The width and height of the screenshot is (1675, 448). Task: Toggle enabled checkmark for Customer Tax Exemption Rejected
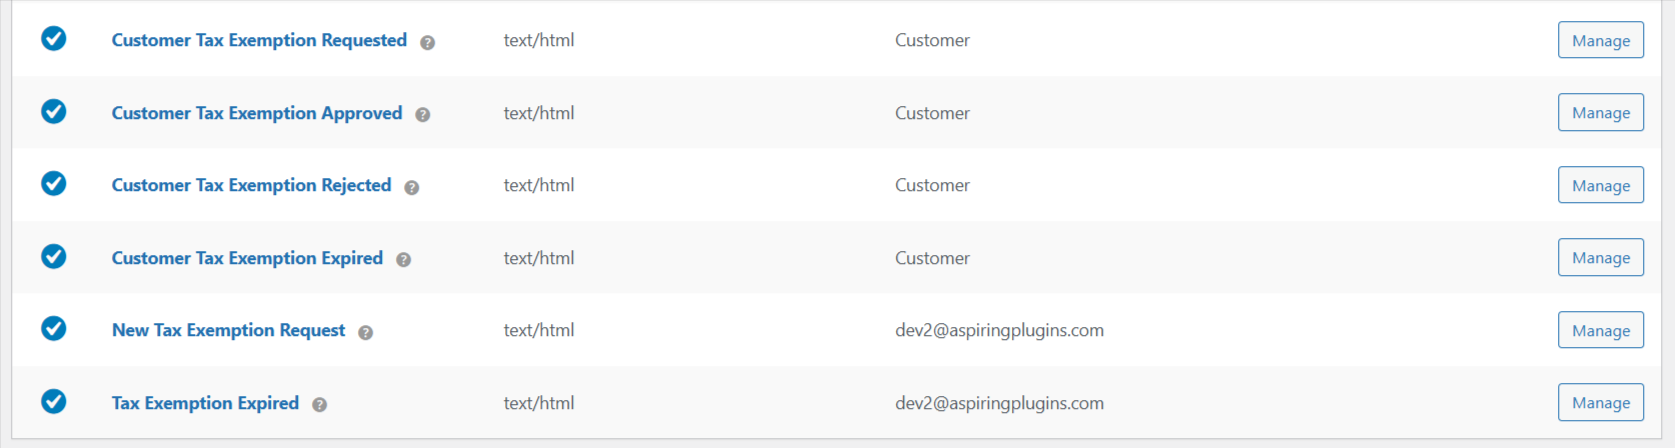[x=54, y=184]
